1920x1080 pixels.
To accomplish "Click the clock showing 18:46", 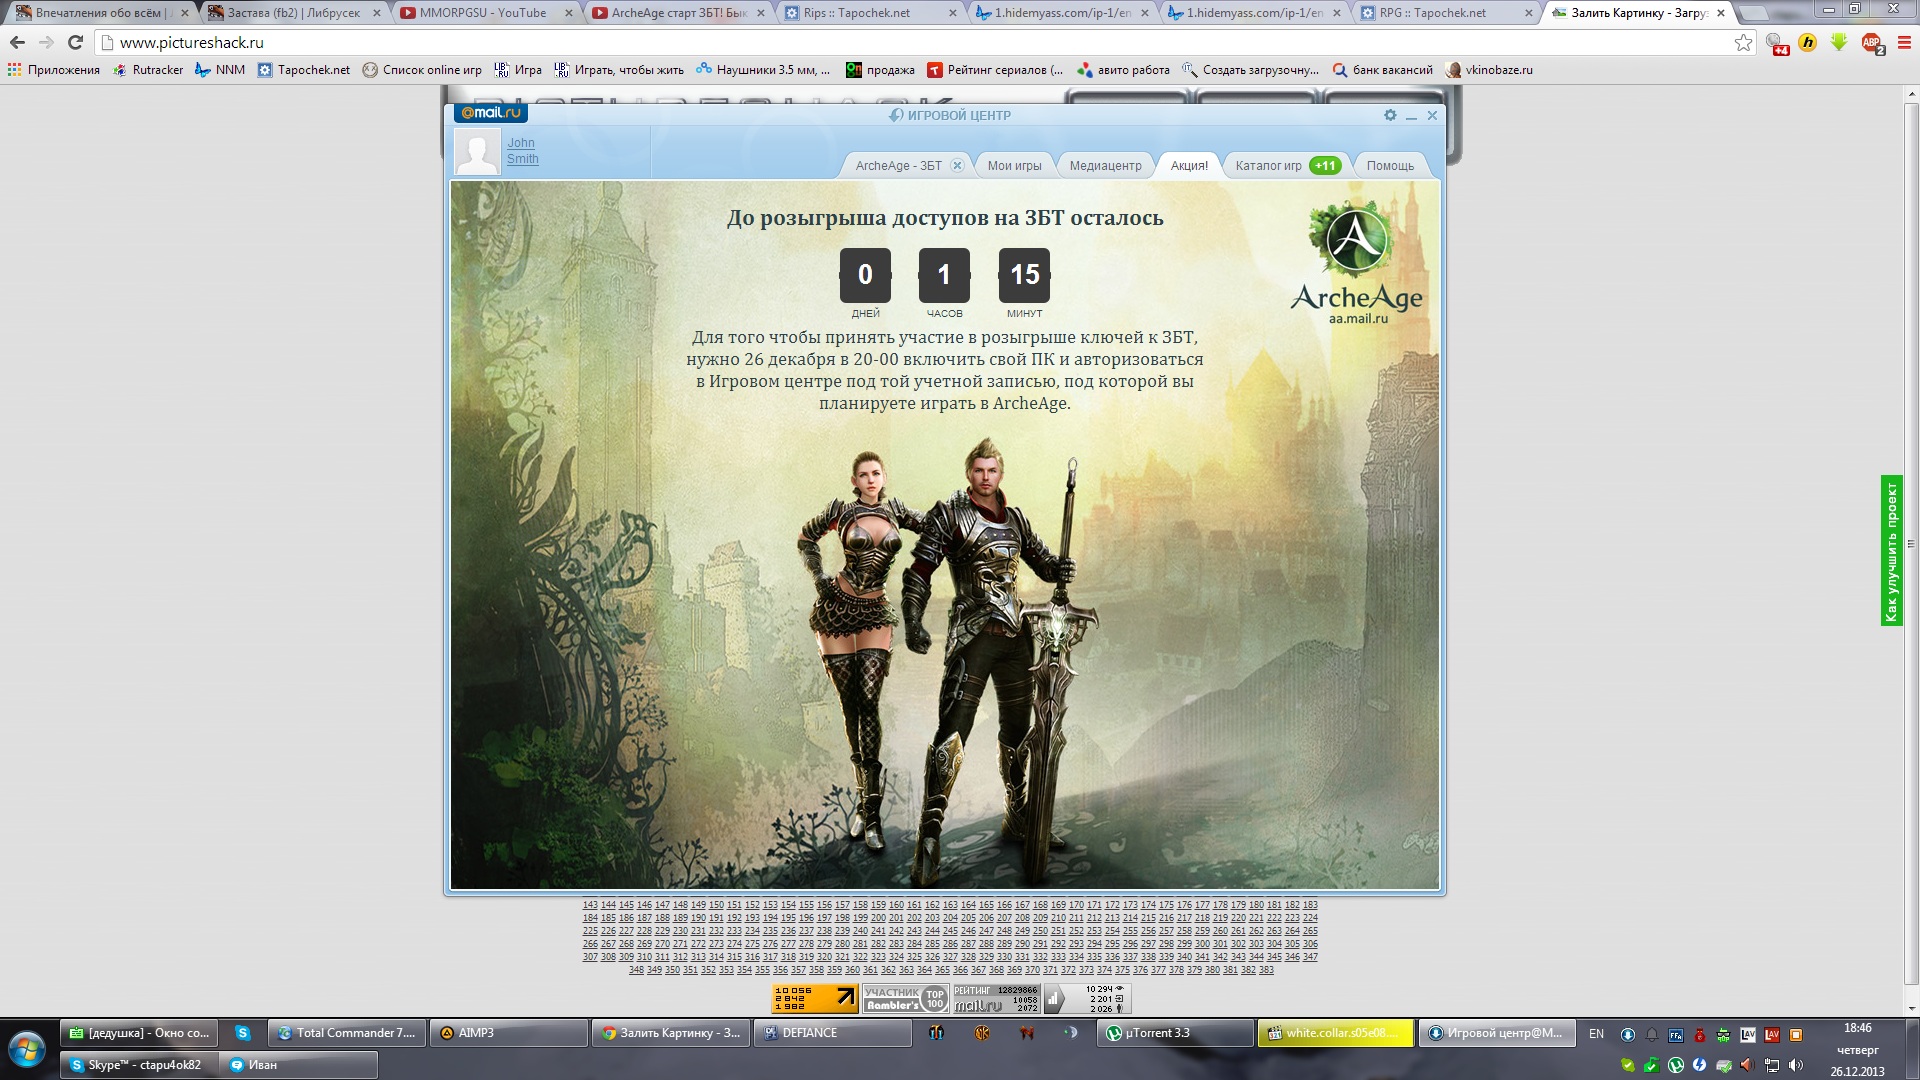I will 1857,1028.
